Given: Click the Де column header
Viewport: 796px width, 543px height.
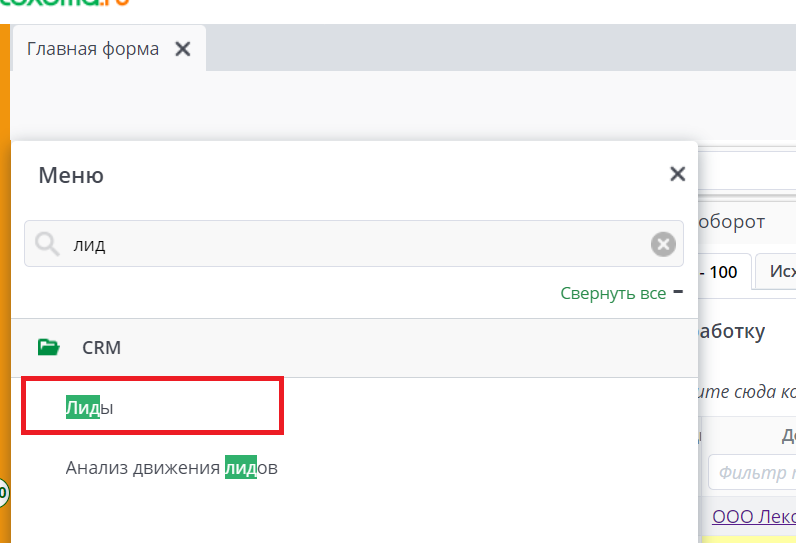Looking at the screenshot, I should pos(788,435).
